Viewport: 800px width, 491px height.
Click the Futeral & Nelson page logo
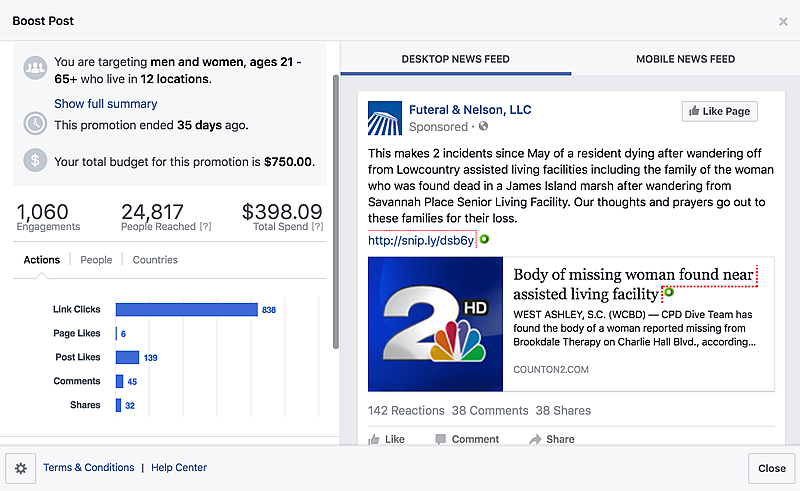pyautogui.click(x=384, y=118)
